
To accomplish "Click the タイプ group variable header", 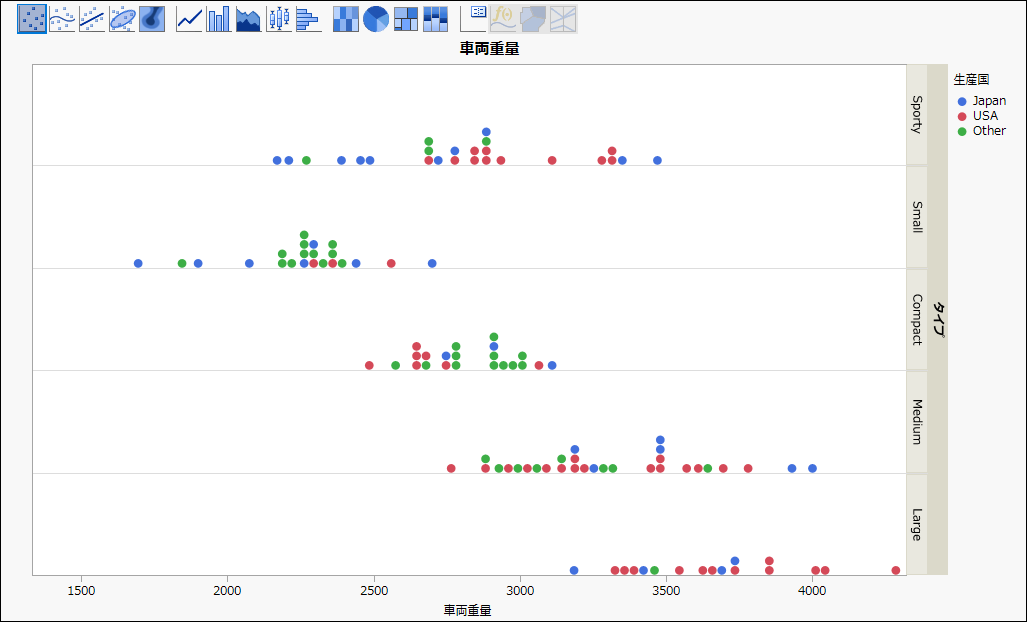I will (x=938, y=320).
